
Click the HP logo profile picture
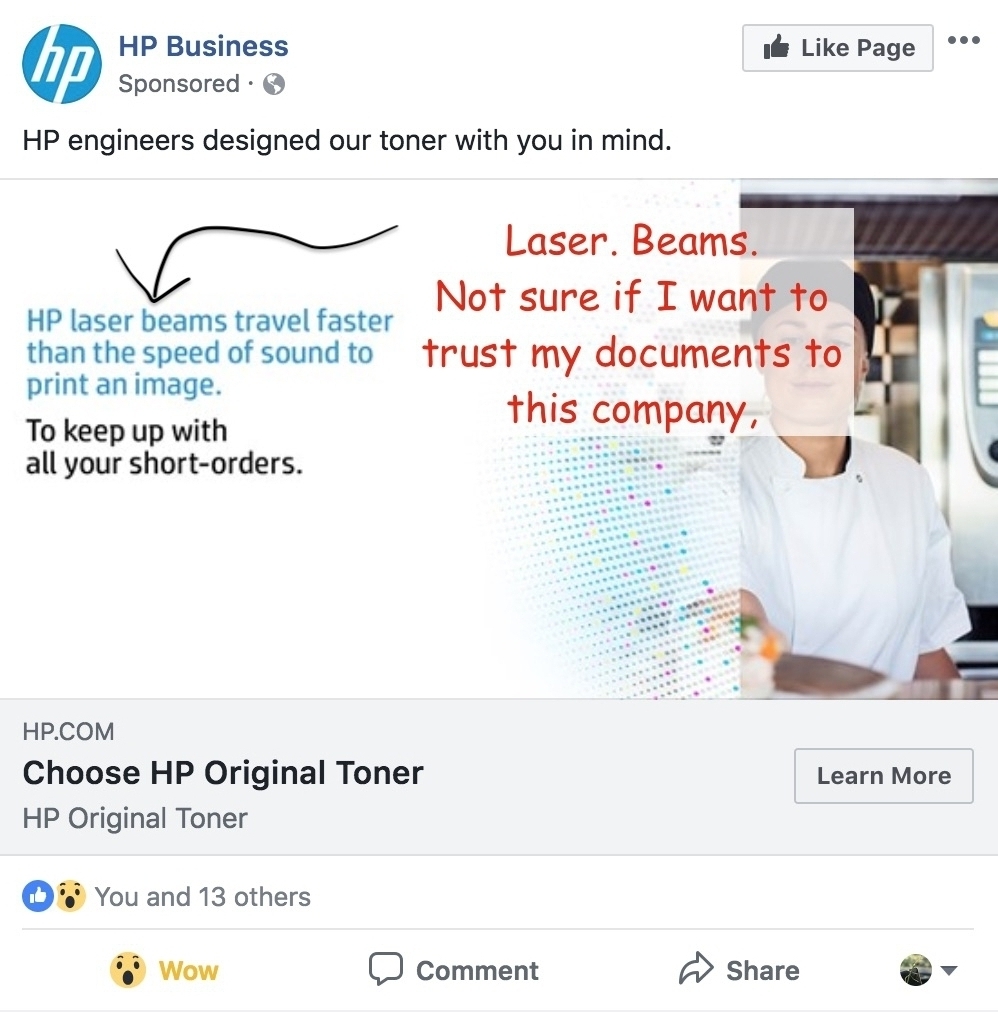(62, 64)
